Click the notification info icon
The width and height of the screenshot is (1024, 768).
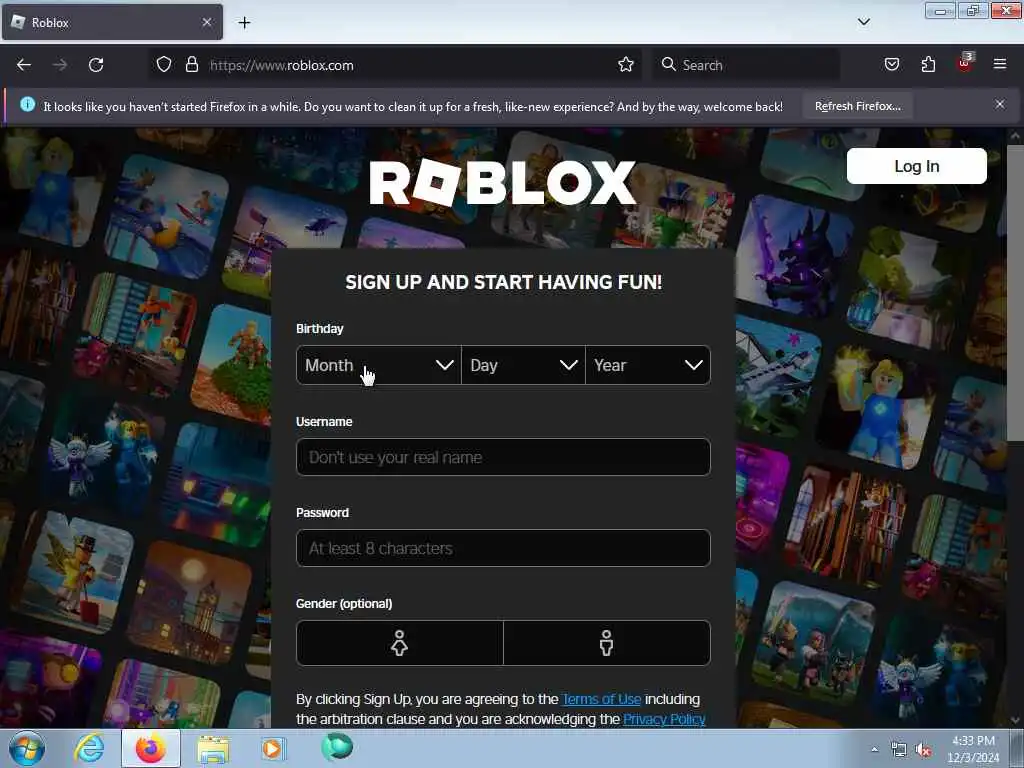tap(27, 104)
